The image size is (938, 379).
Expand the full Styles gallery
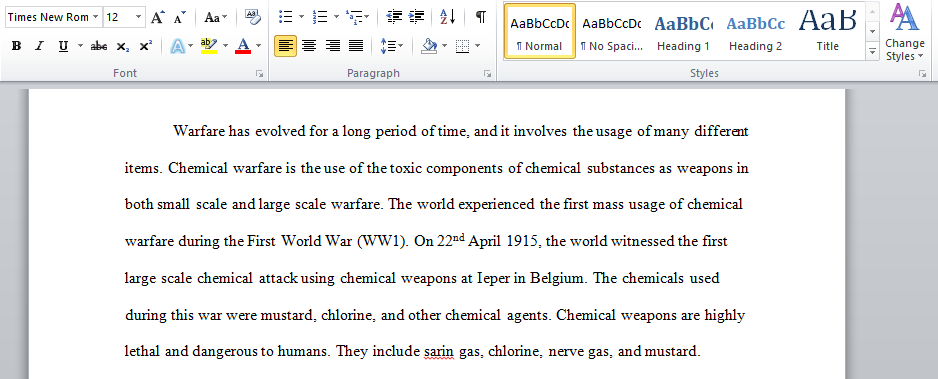[x=872, y=52]
